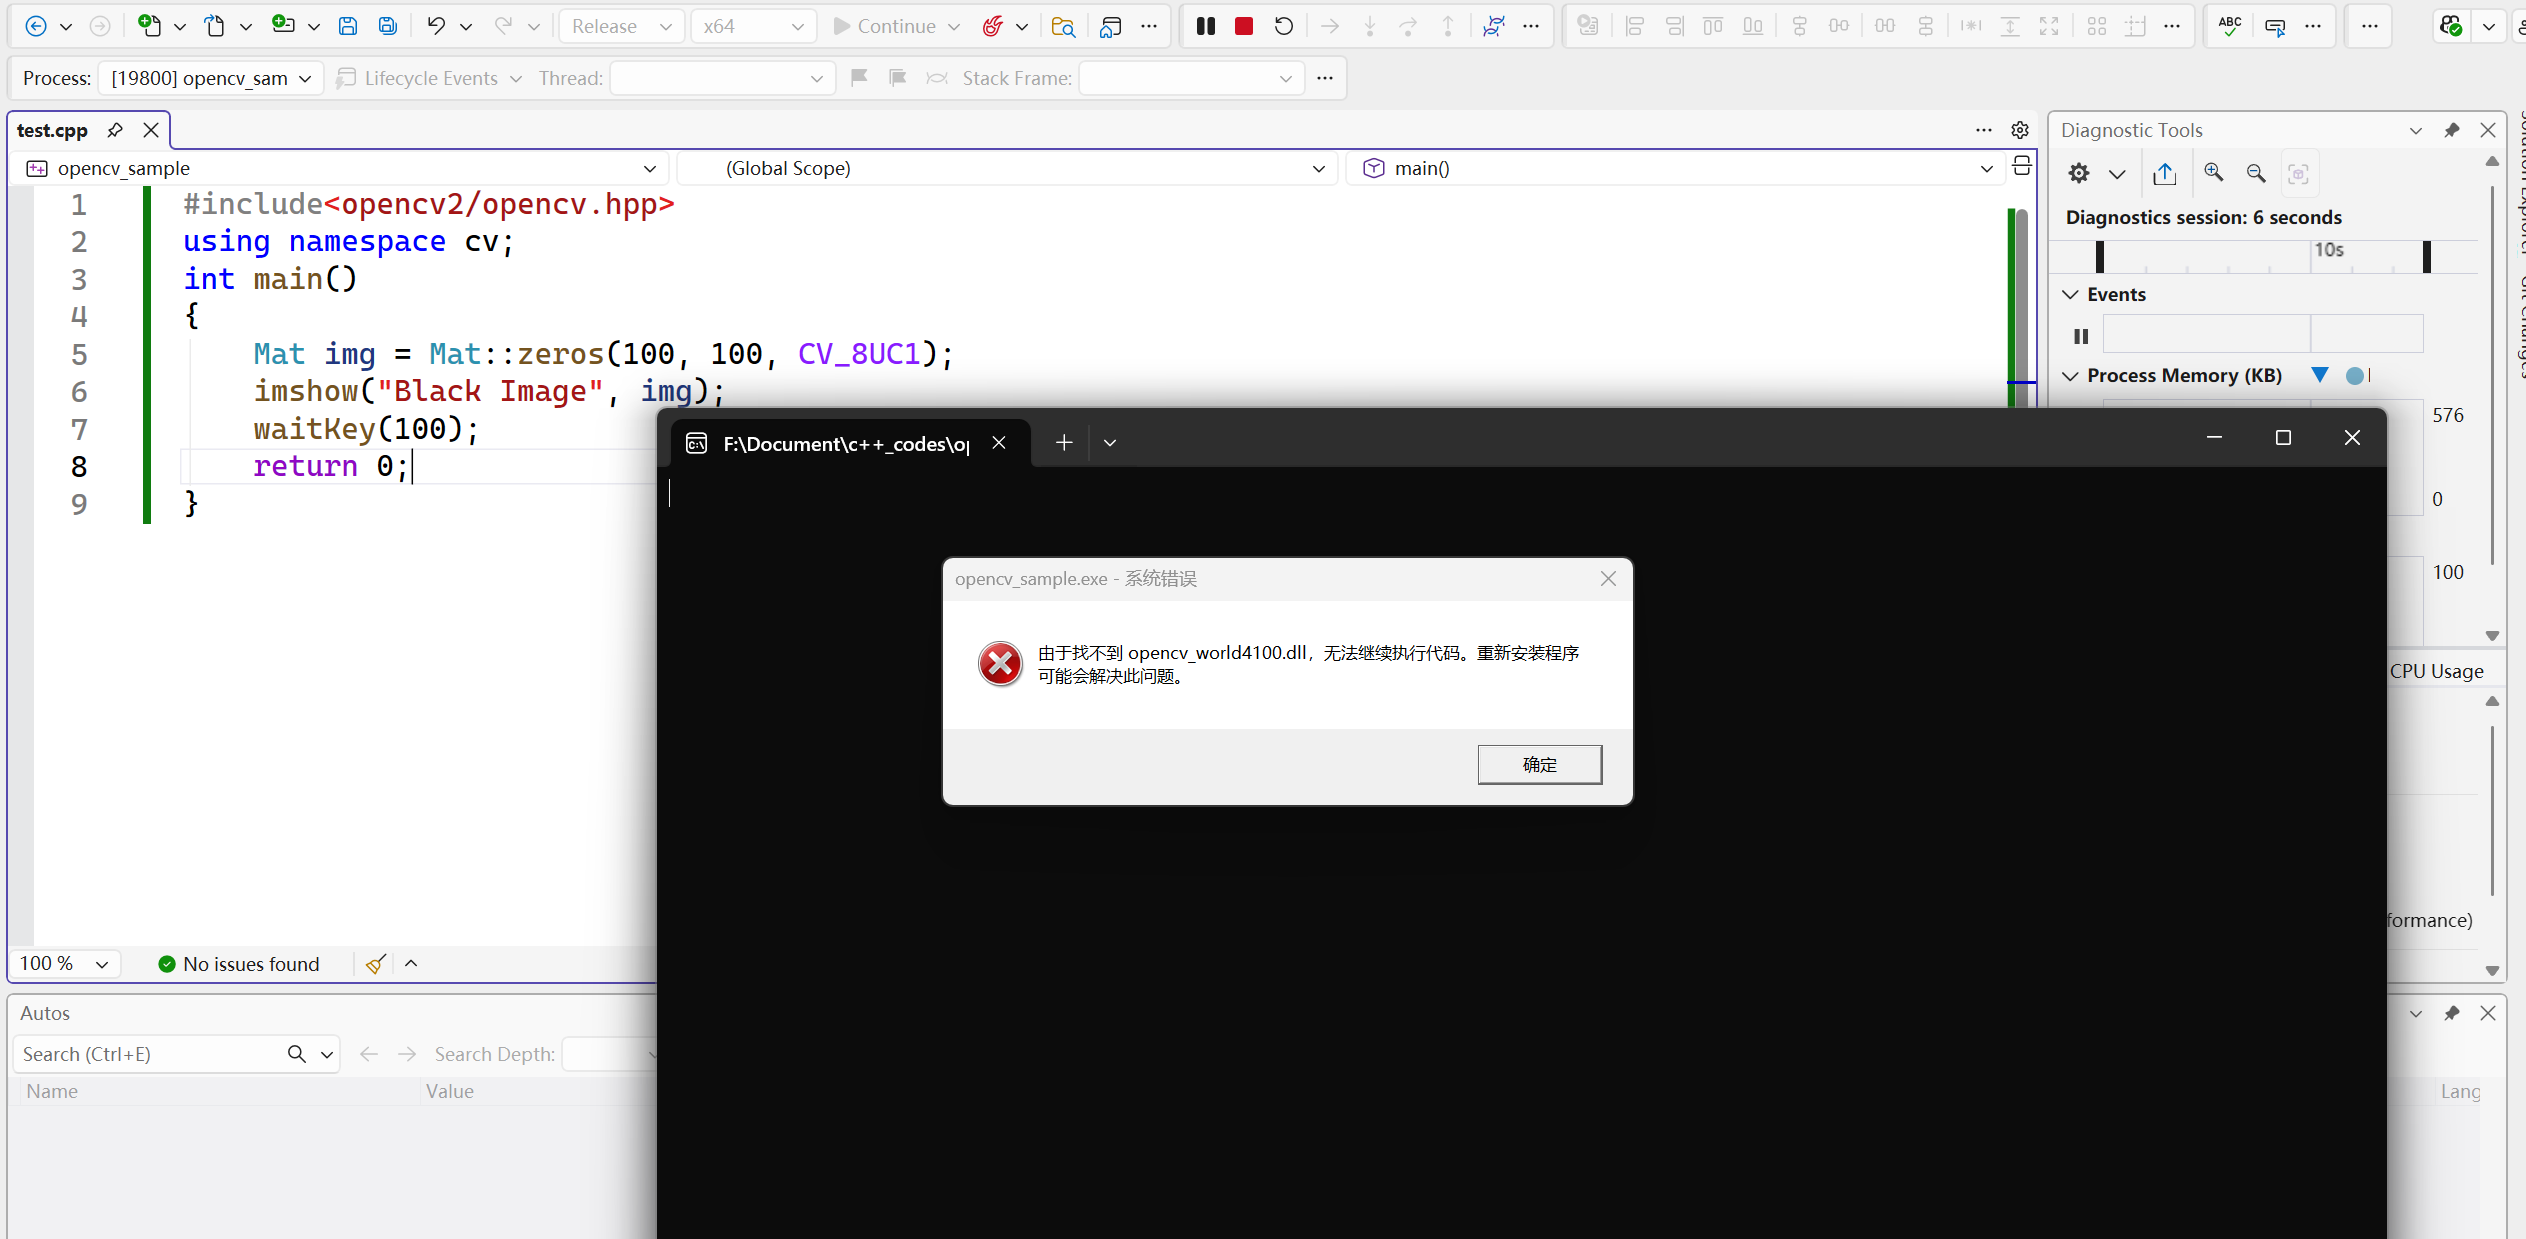
Task: Open the x64 platform dropdown
Action: (753, 26)
